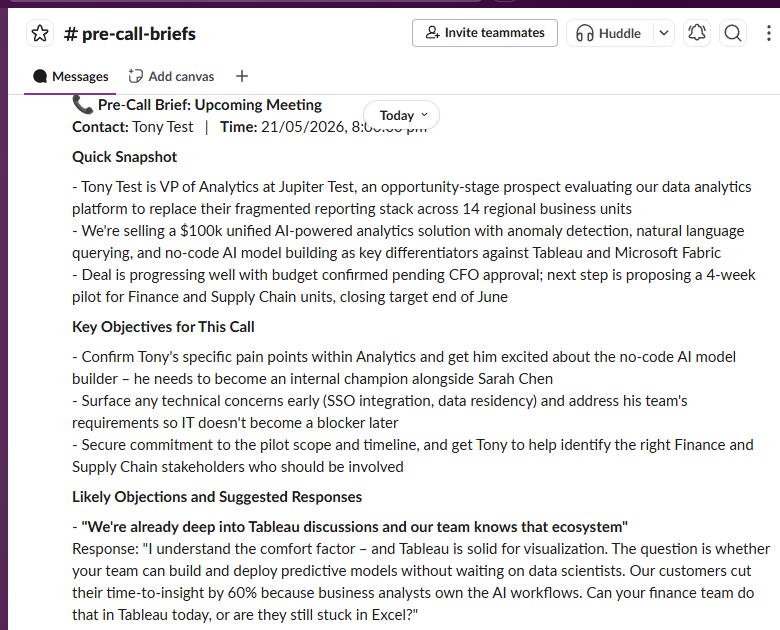Viewport: 780px width, 630px height.
Task: Click the line mentioning Sarah Chen
Action: [x=312, y=379]
